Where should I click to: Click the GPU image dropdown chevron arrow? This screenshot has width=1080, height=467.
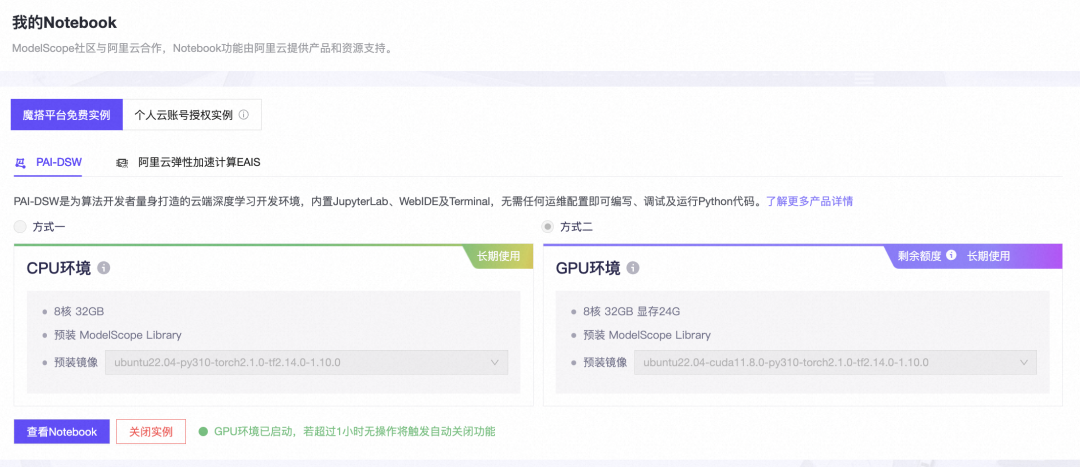pyautogui.click(x=1024, y=362)
